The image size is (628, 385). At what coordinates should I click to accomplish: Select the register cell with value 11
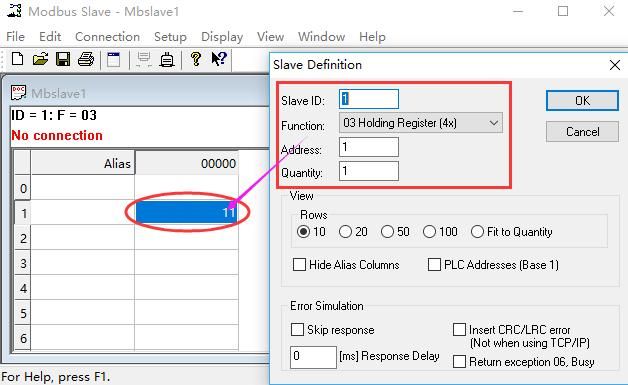click(187, 212)
